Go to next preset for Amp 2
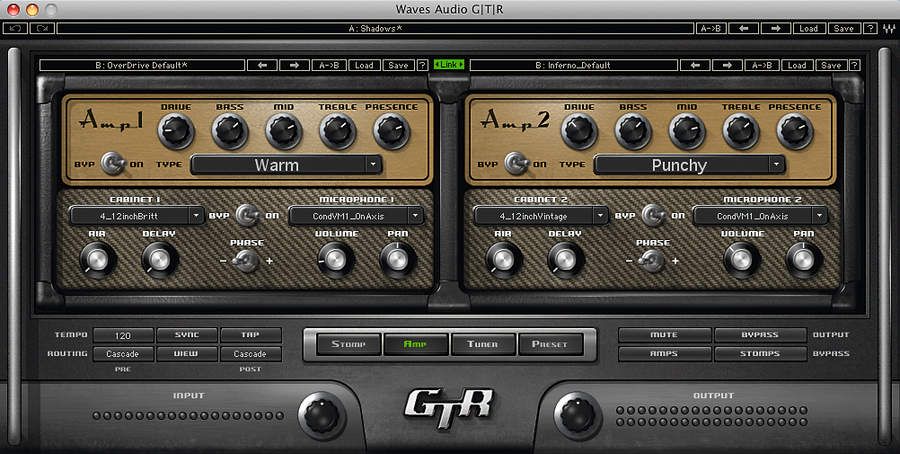The height and width of the screenshot is (454, 900). (x=728, y=65)
